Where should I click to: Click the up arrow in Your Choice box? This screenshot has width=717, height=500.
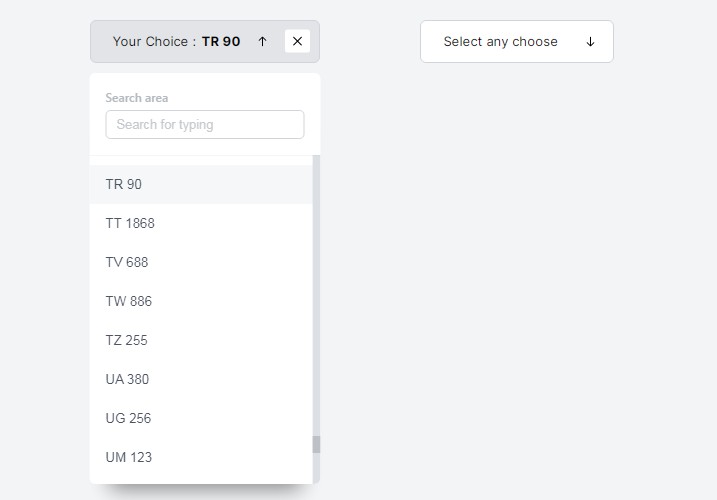pos(262,41)
